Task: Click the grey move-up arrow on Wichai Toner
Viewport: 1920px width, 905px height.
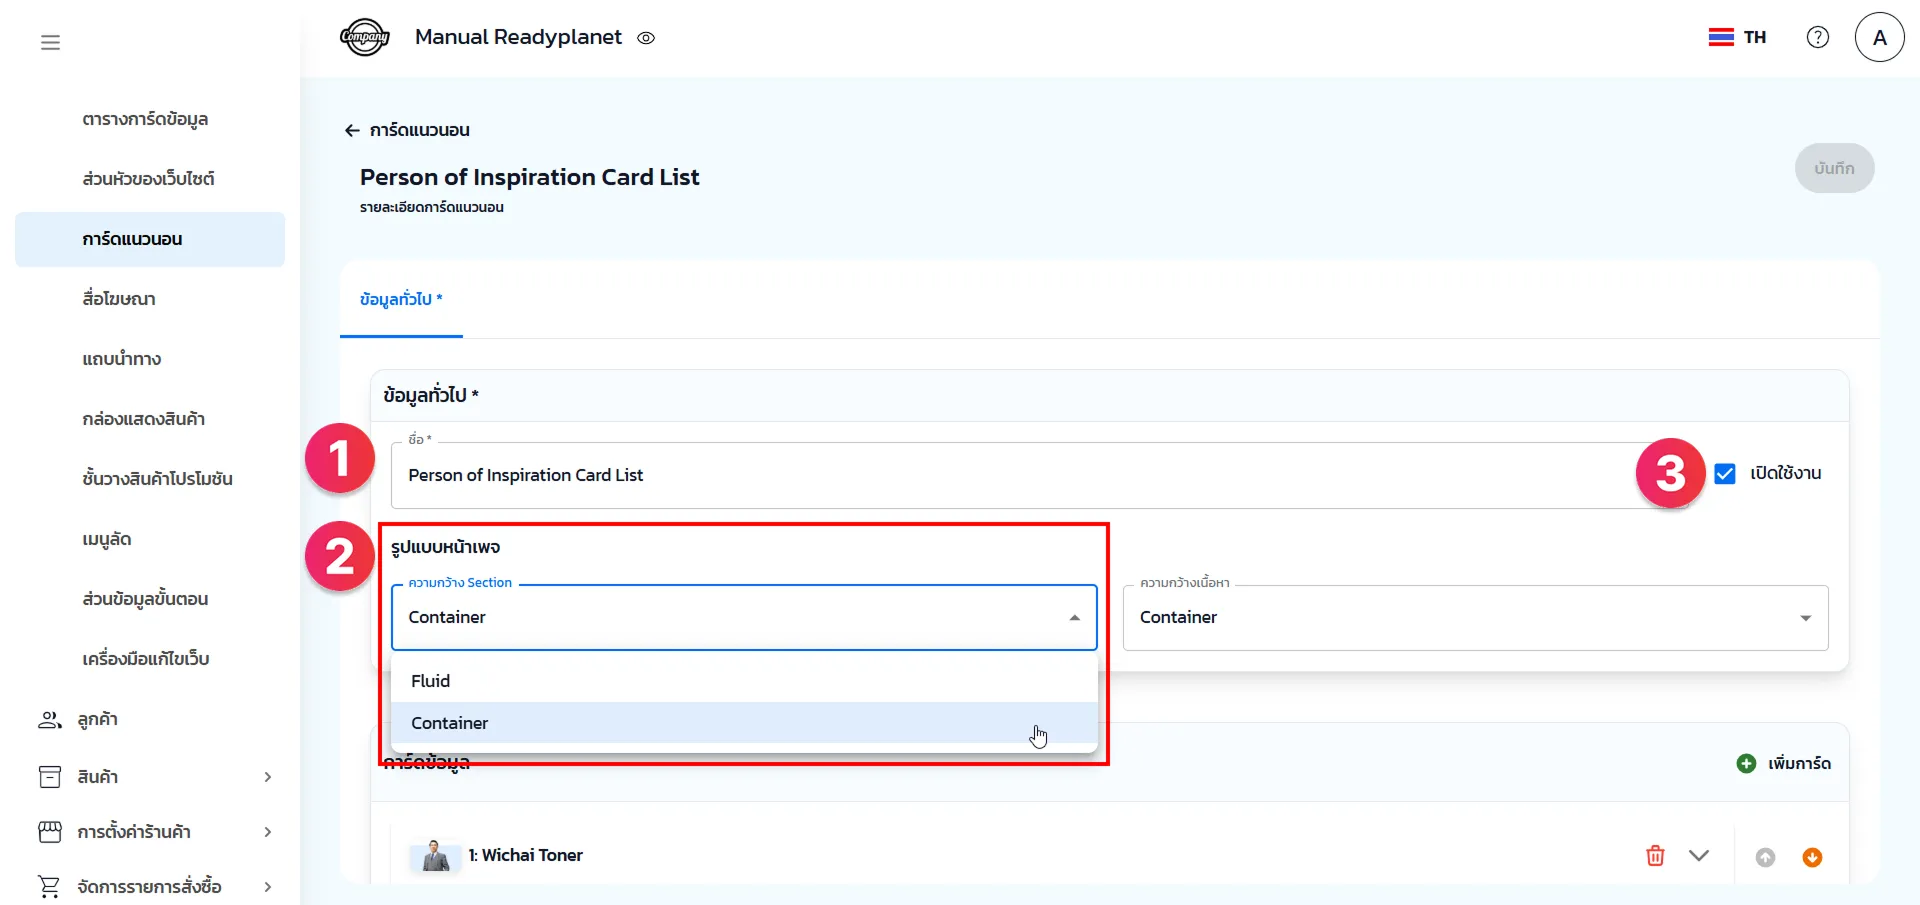Action: coord(1765,857)
